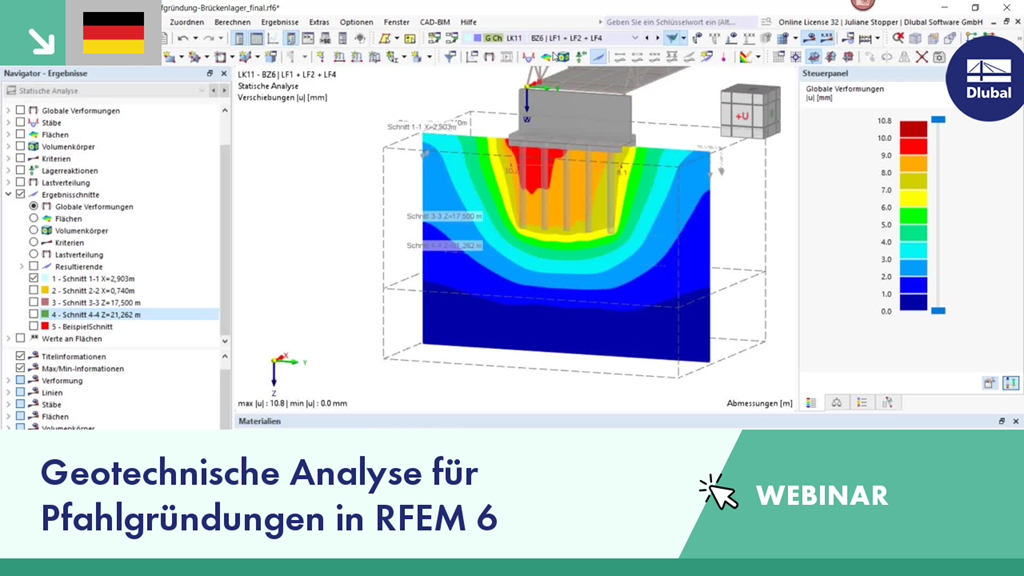Click the snap target crosshair icon
This screenshot has width=1024, height=576.
click(x=795, y=57)
